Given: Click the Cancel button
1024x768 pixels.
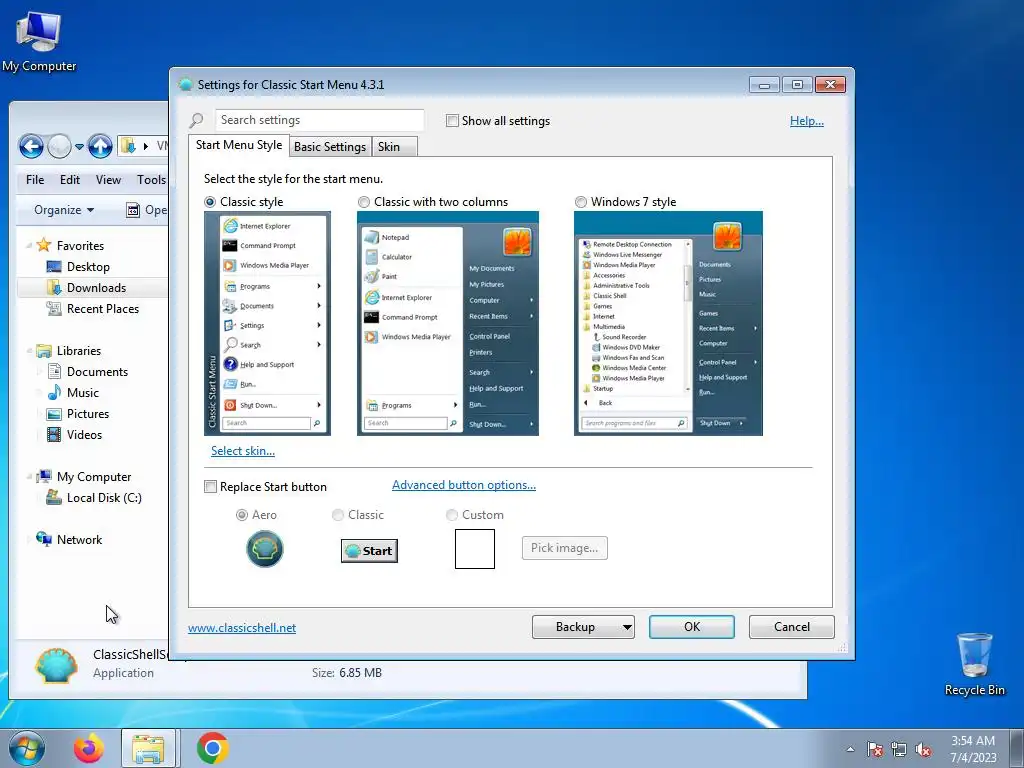Looking at the screenshot, I should 792,627.
